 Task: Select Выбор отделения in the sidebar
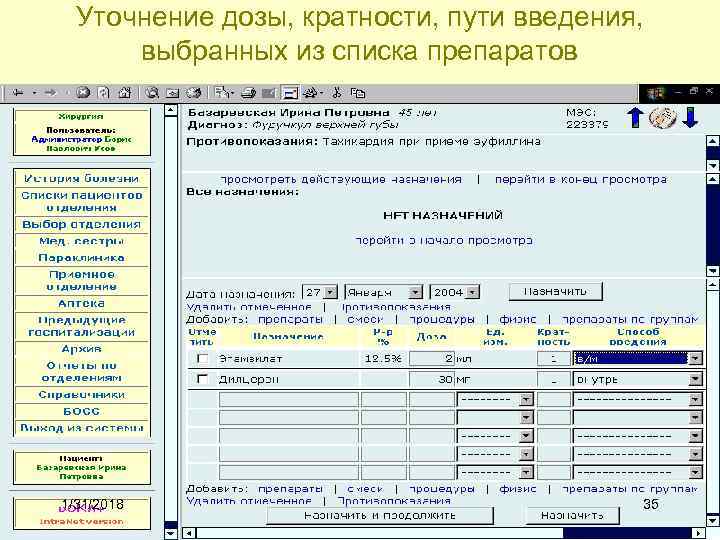click(x=82, y=224)
